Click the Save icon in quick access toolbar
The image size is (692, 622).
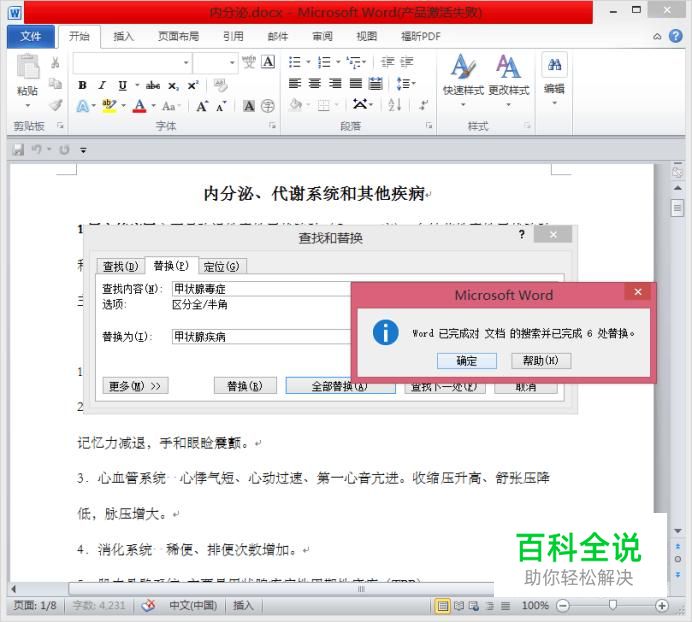point(18,150)
